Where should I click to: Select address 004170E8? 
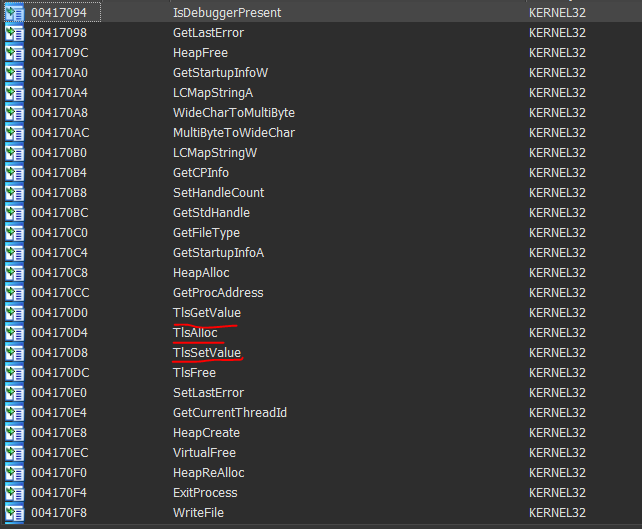59,433
